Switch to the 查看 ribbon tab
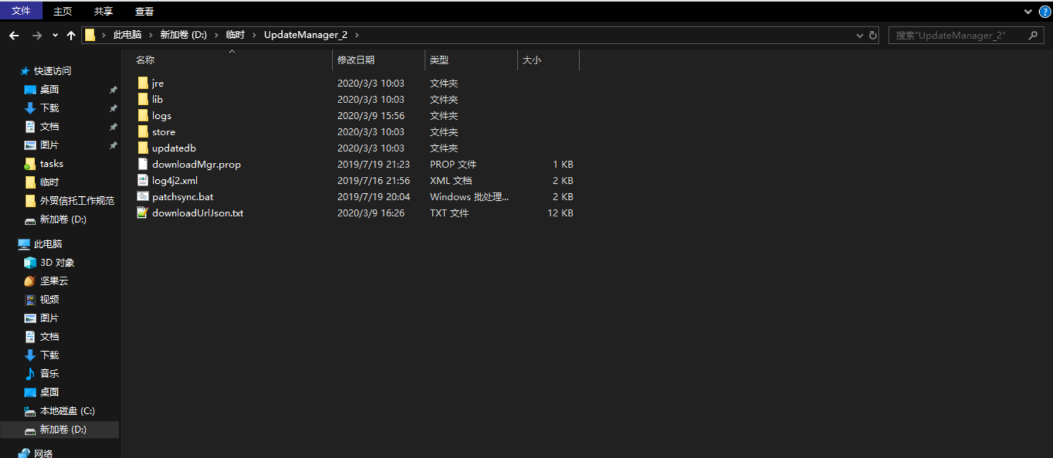This screenshot has height=458, width=1053. pos(145,11)
